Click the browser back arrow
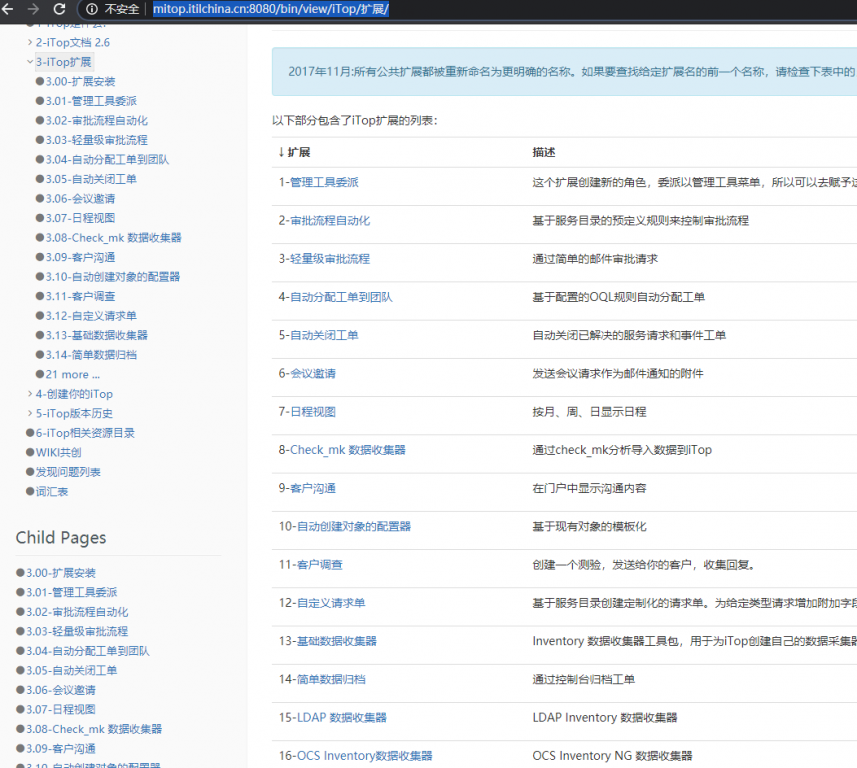The height and width of the screenshot is (768, 857). tap(8, 9)
